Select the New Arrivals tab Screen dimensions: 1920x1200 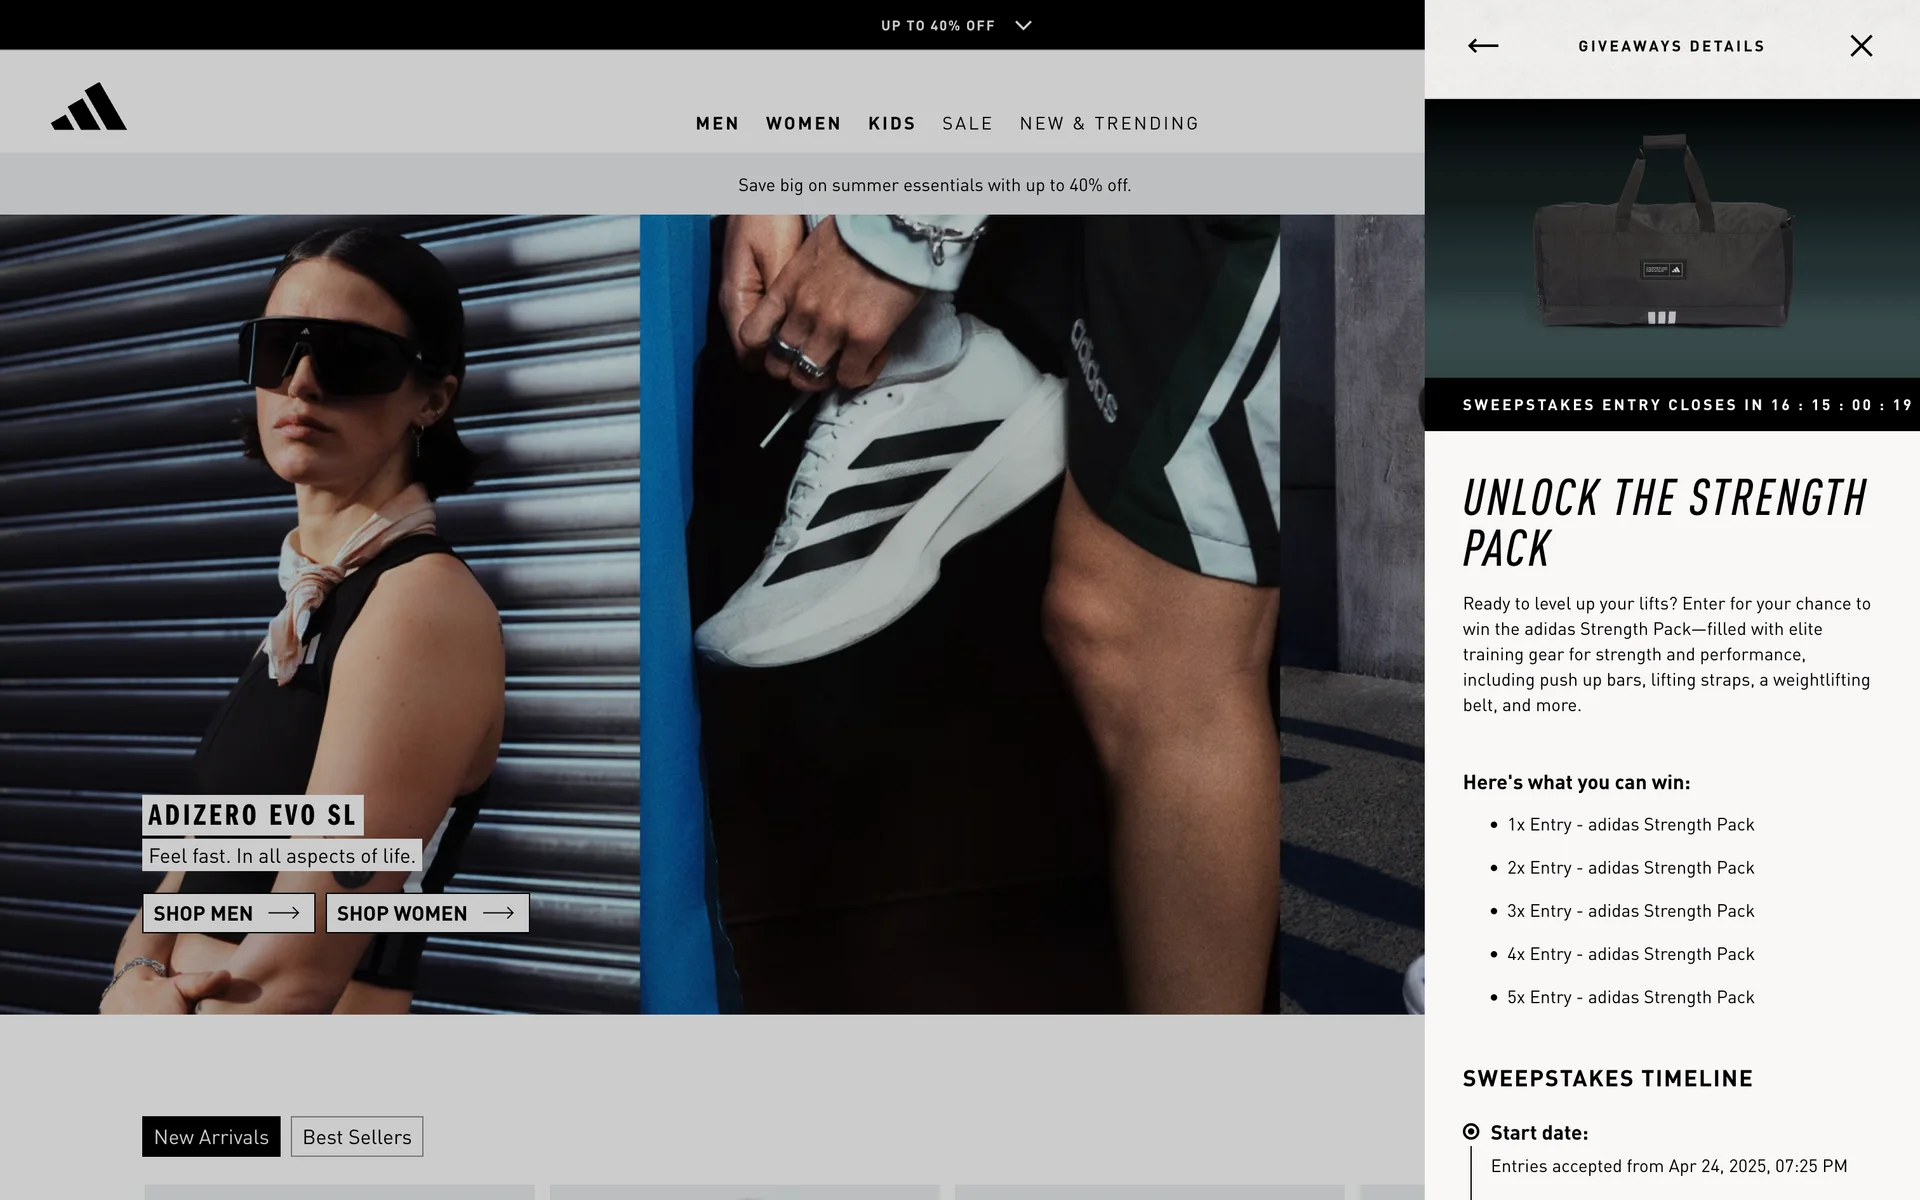[x=211, y=1137]
